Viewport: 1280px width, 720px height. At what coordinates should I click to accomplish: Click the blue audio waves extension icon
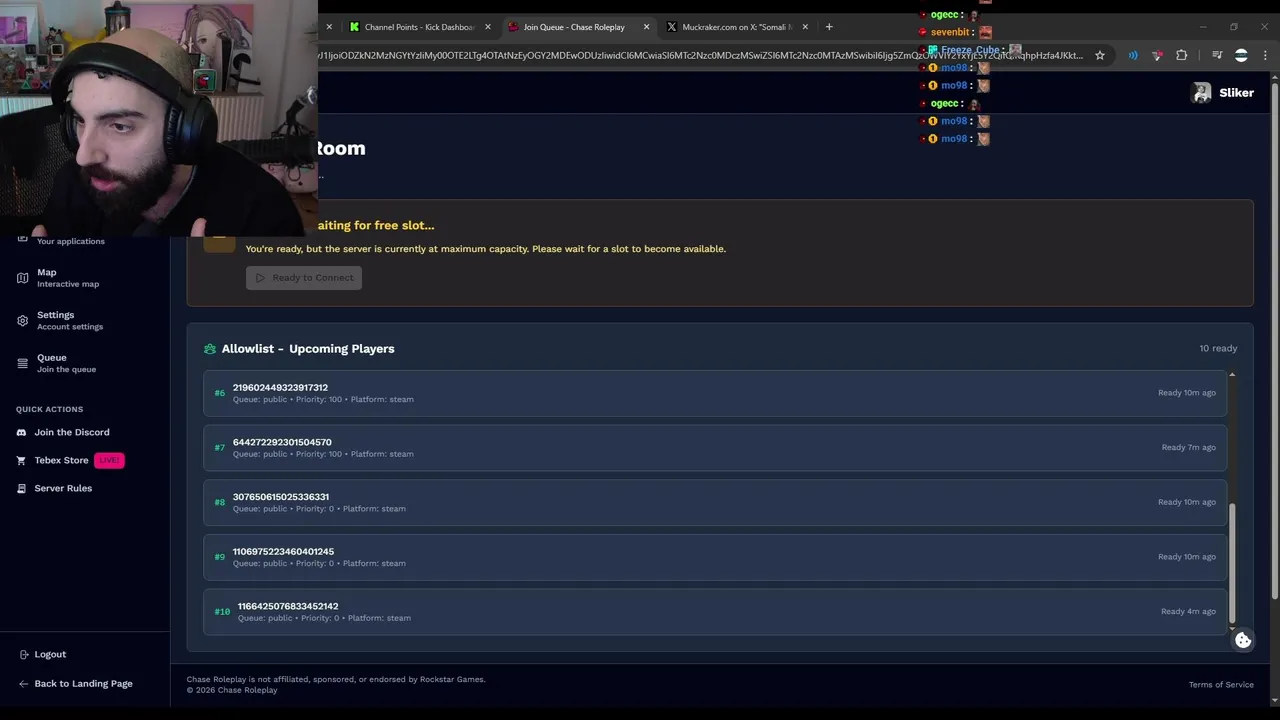pos(1133,56)
